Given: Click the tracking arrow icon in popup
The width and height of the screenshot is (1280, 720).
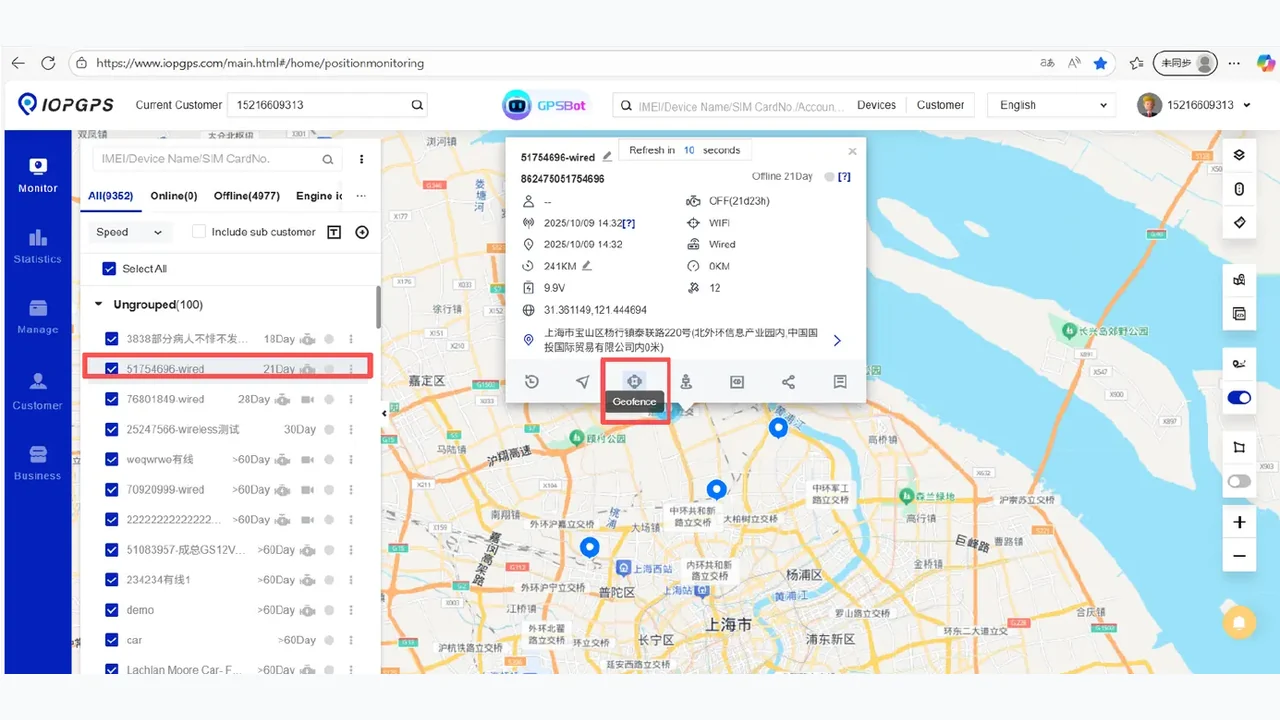Looking at the screenshot, I should (583, 381).
